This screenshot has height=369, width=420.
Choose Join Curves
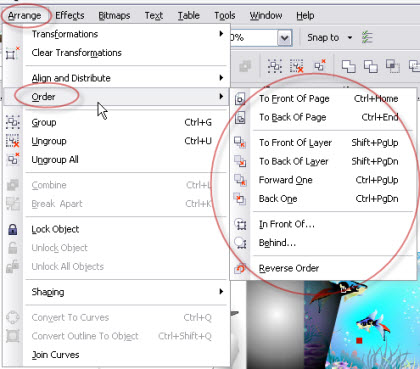117,355
